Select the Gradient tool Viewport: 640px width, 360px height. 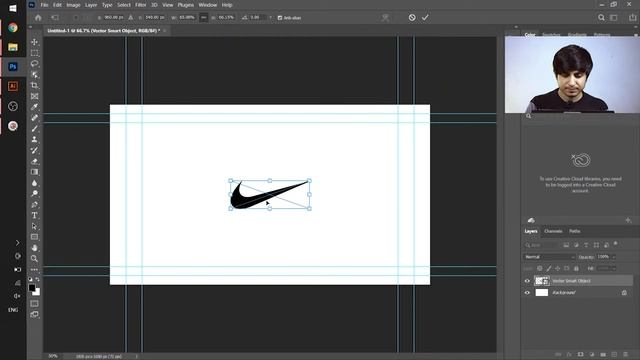click(34, 172)
